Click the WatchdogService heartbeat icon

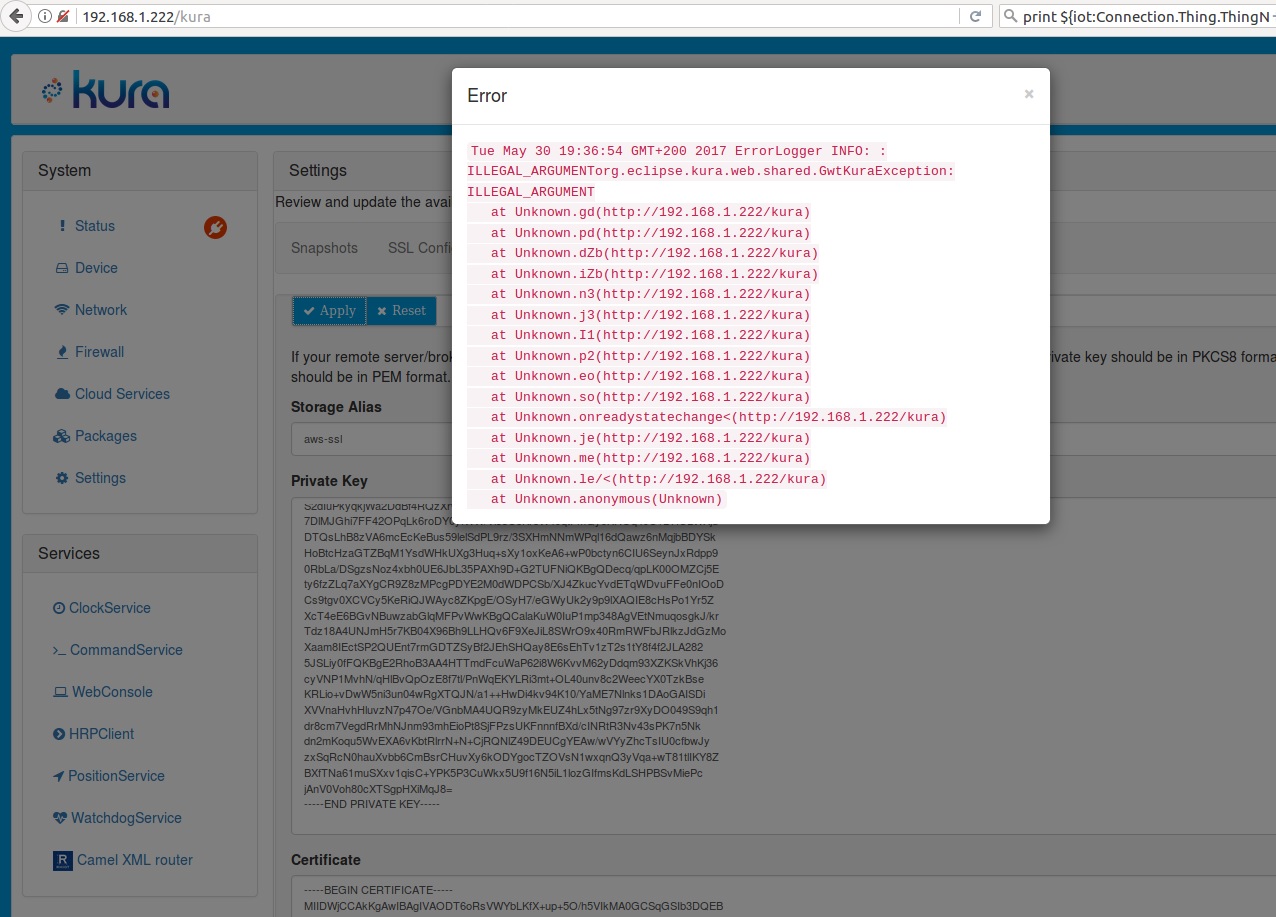[x=60, y=818]
